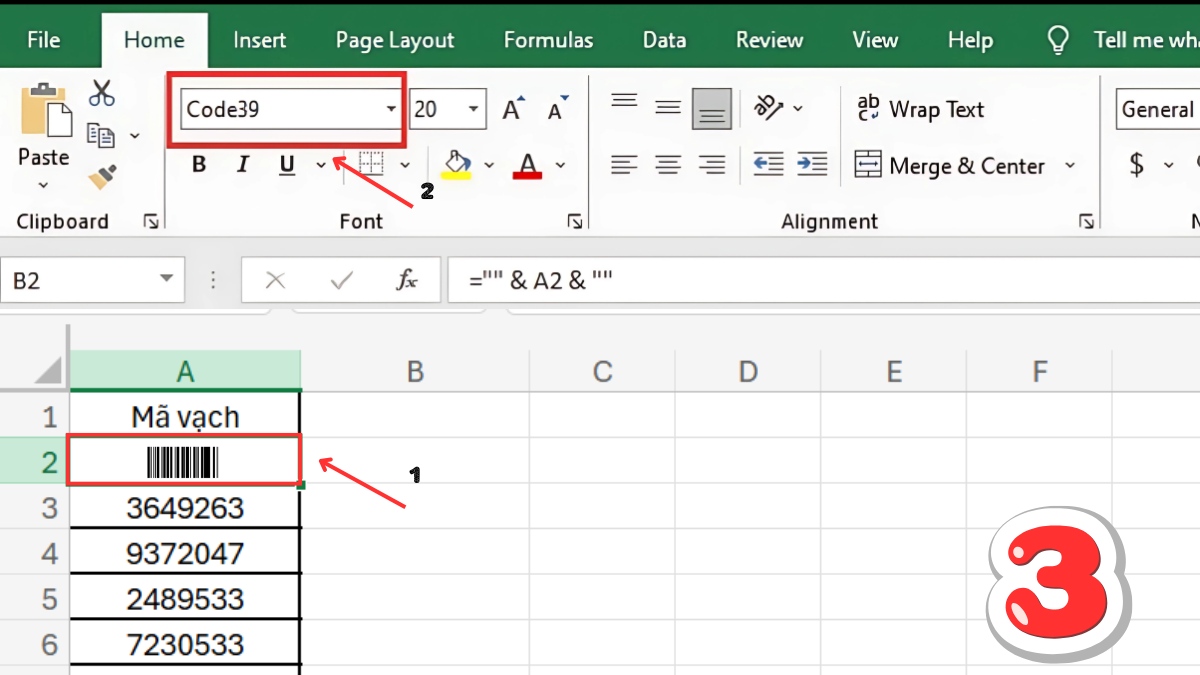
Task: Click accounting dollar format icon
Action: [1137, 165]
